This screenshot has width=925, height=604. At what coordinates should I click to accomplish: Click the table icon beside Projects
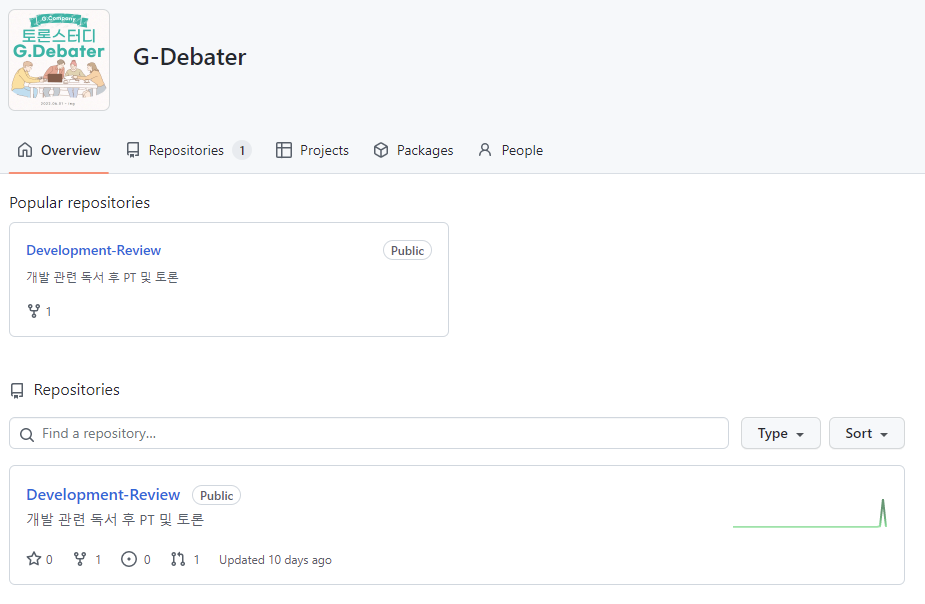[284, 150]
